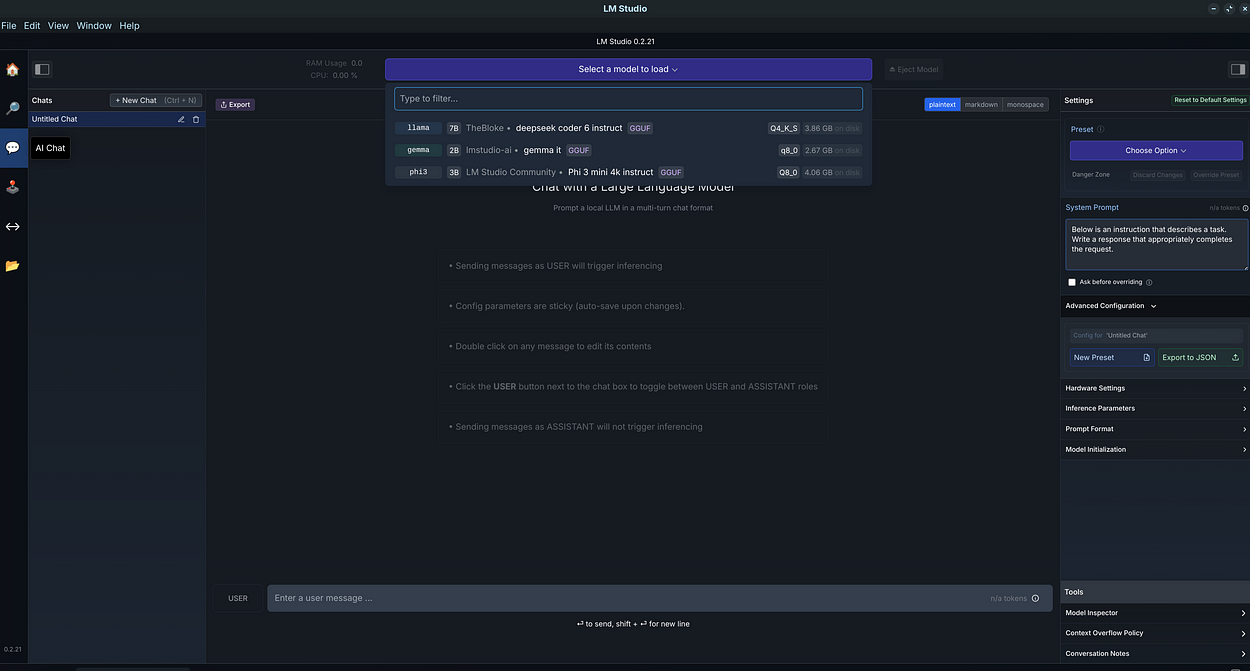
Task: Click the Override Preset button
Action: (x=1215, y=175)
